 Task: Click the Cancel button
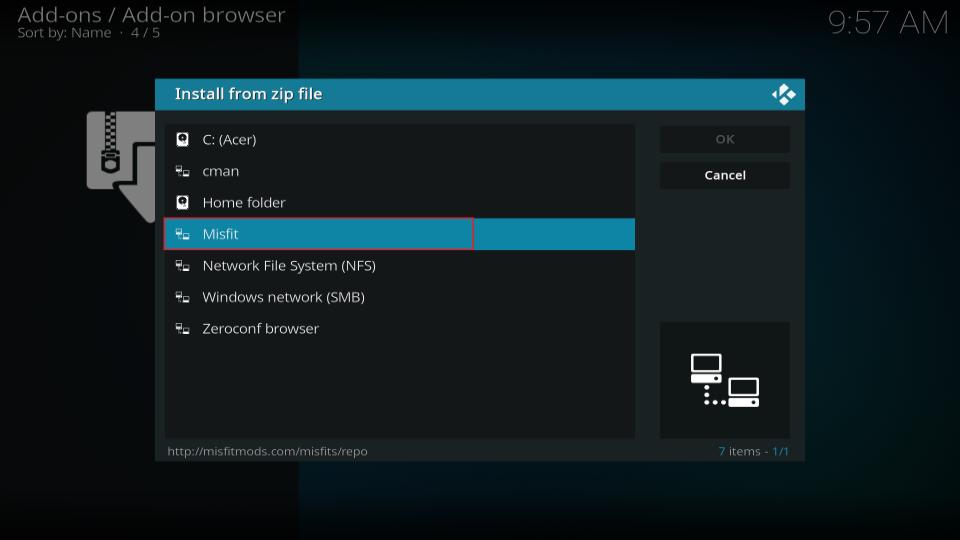725,175
